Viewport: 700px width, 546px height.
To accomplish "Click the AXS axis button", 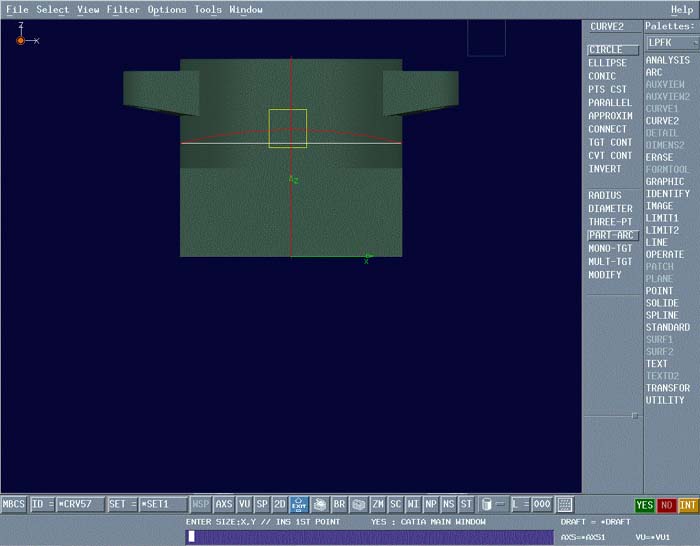I will [x=224, y=505].
